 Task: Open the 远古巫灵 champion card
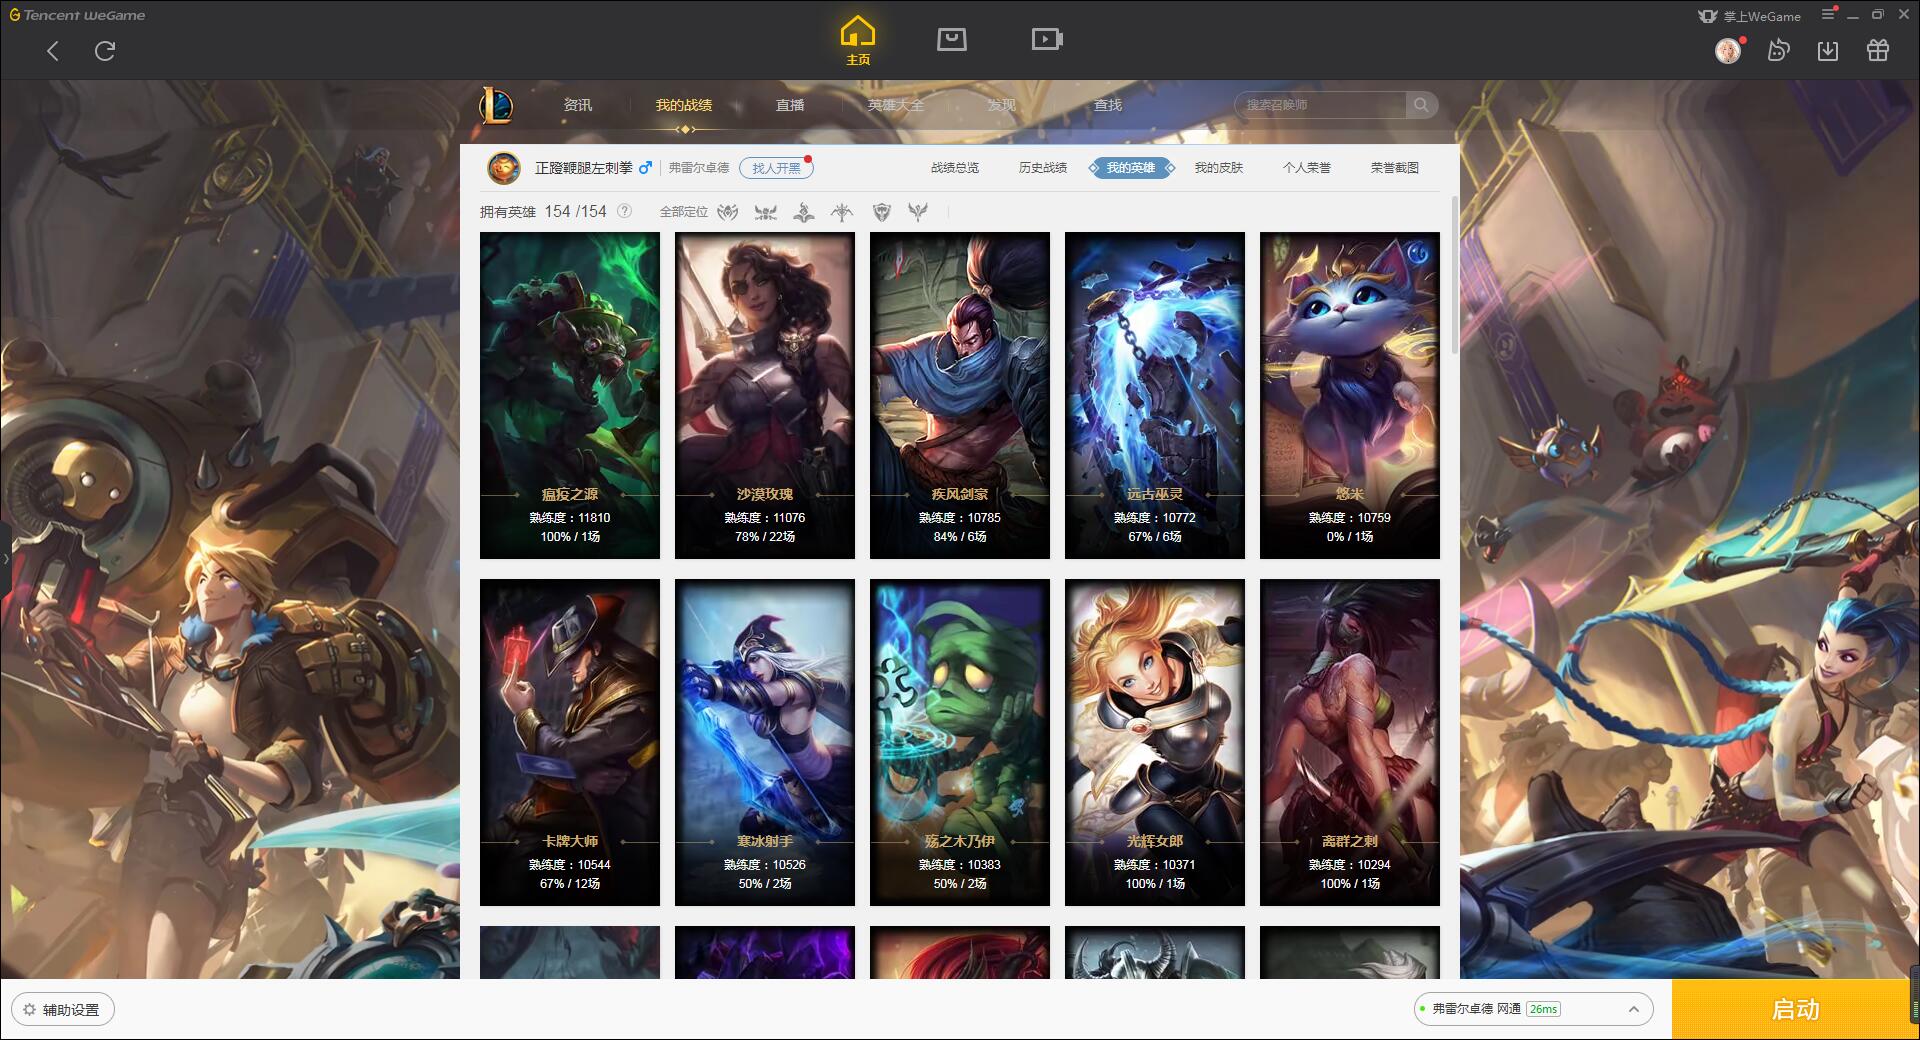(1155, 395)
